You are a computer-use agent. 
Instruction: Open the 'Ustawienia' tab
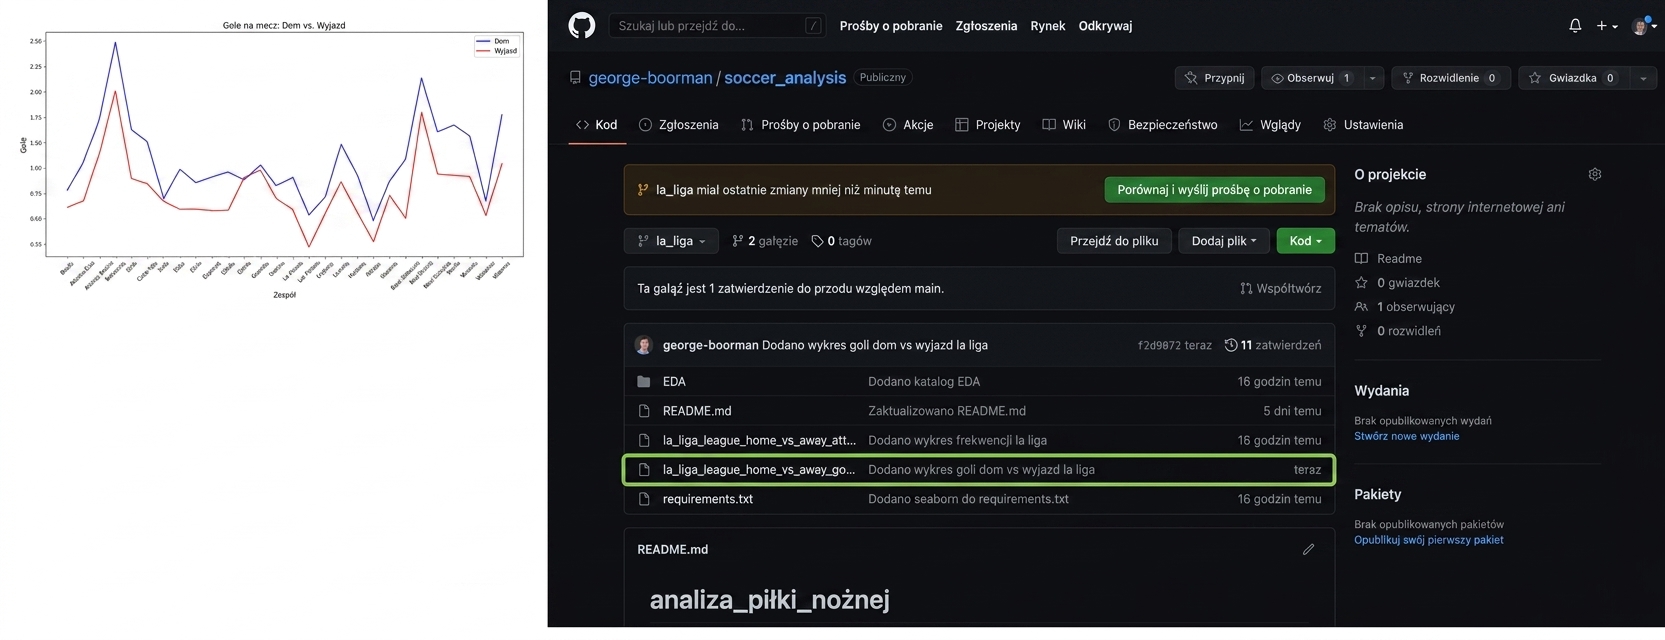tap(1363, 125)
